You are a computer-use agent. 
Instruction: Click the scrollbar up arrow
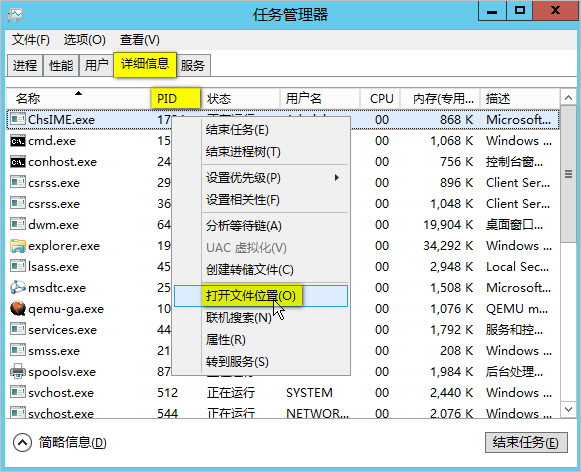(x=568, y=98)
